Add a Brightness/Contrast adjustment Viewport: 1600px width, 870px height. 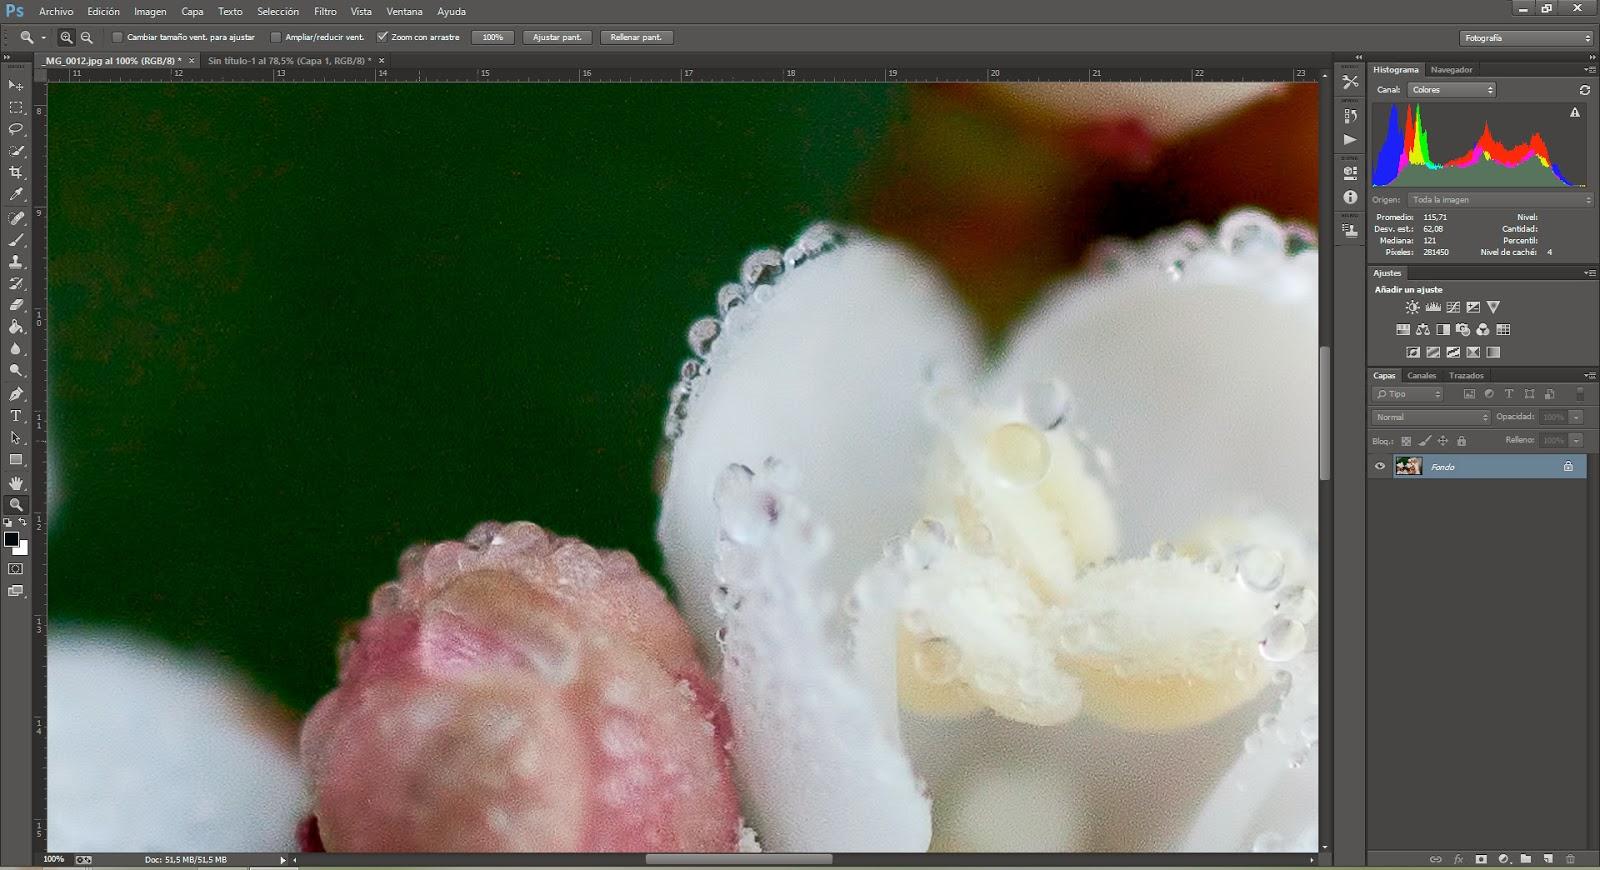pos(1412,308)
